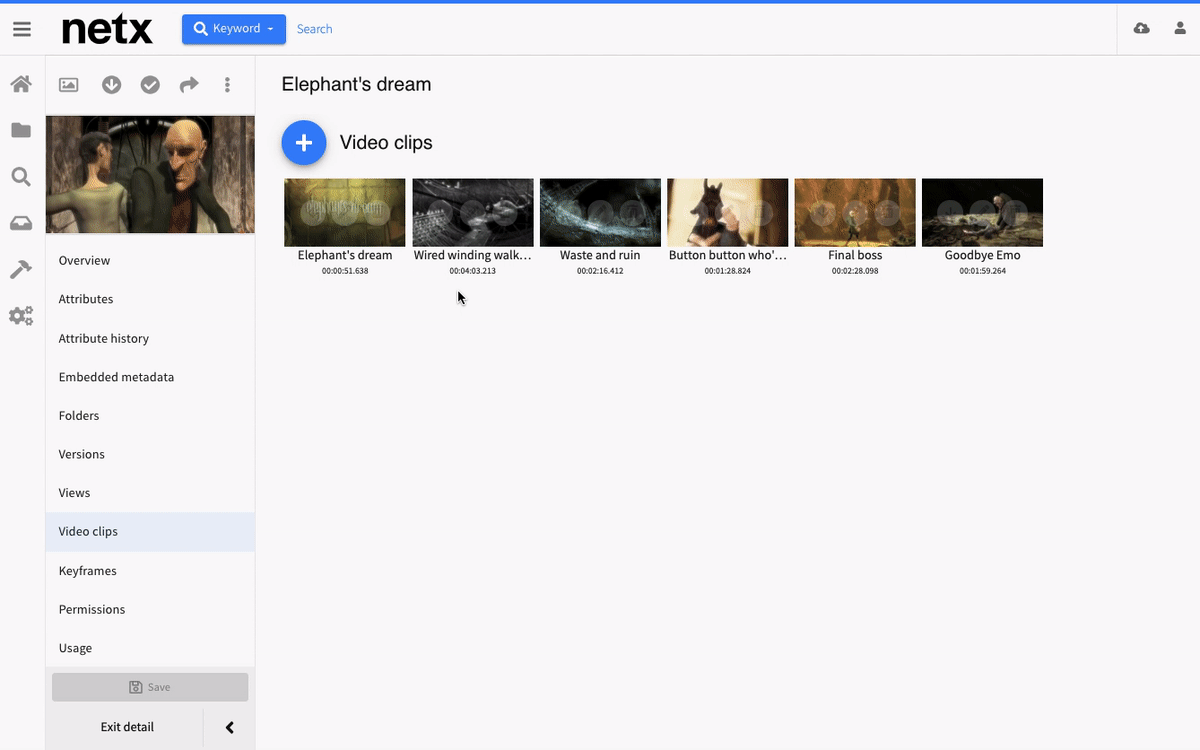1200x750 pixels.
Task: Open the Attributes tab
Action: point(150,299)
